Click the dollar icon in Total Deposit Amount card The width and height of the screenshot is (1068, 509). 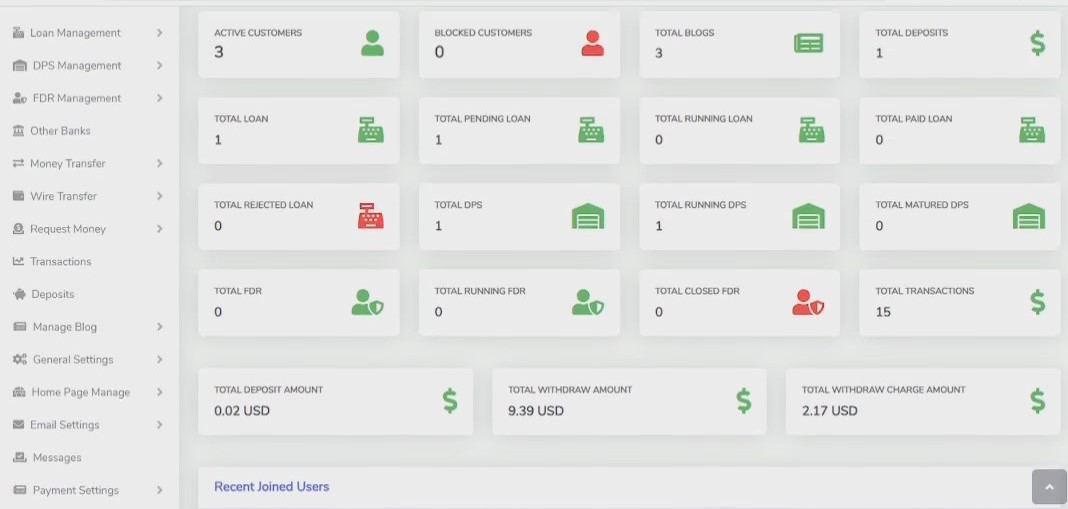pyautogui.click(x=450, y=401)
